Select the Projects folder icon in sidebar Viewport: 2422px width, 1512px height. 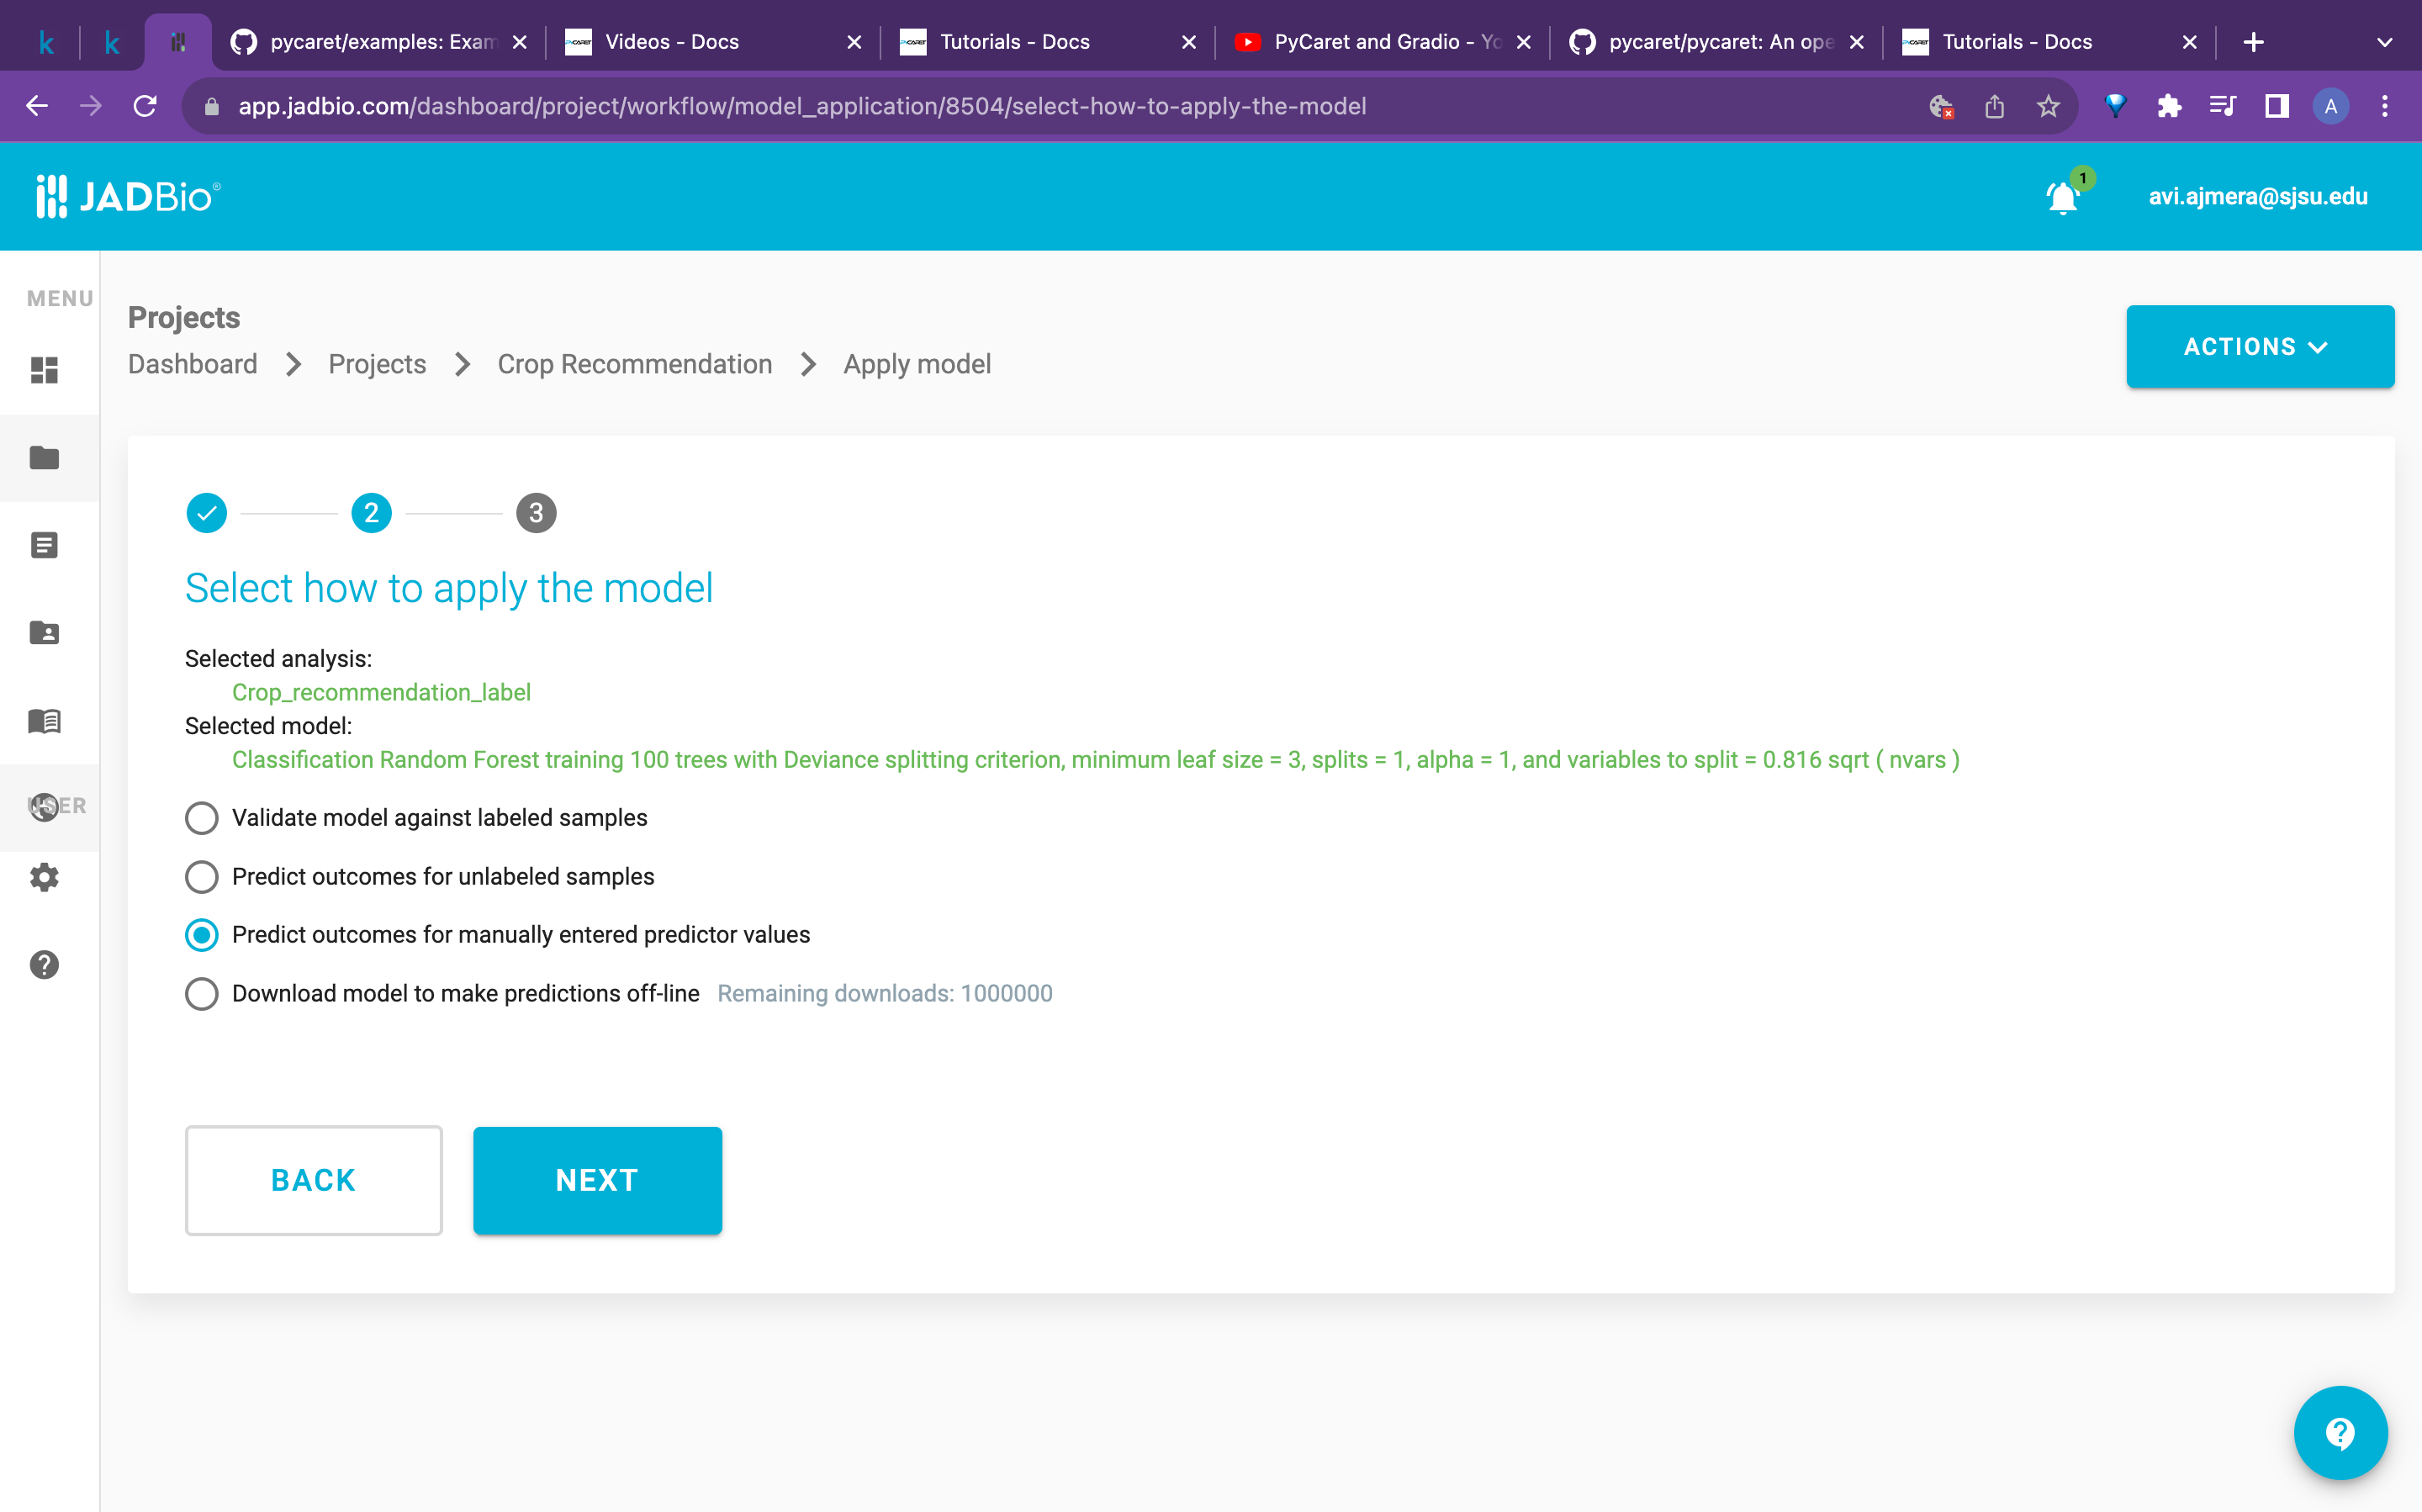[44, 458]
